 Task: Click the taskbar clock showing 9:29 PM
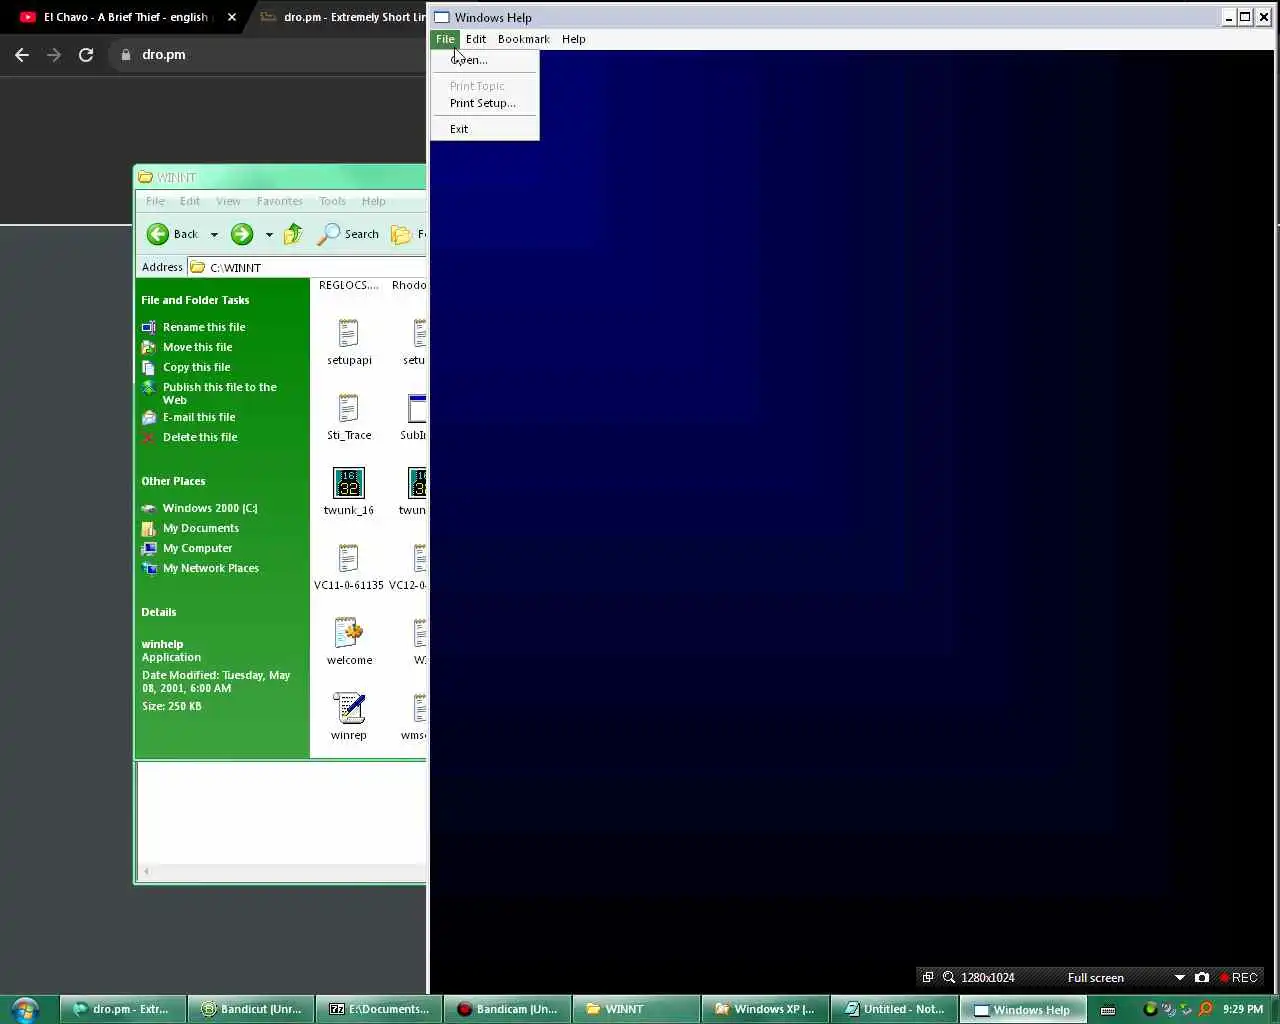point(1243,1009)
